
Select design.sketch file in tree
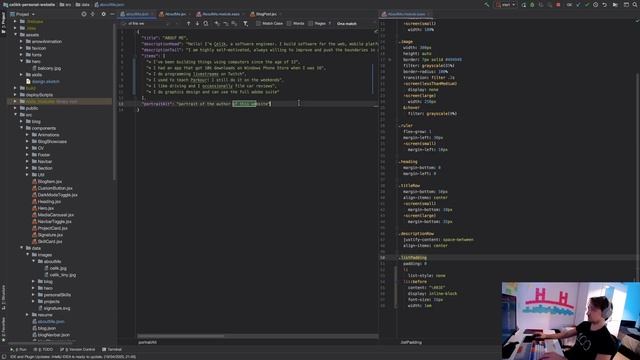pyautogui.click(x=43, y=81)
